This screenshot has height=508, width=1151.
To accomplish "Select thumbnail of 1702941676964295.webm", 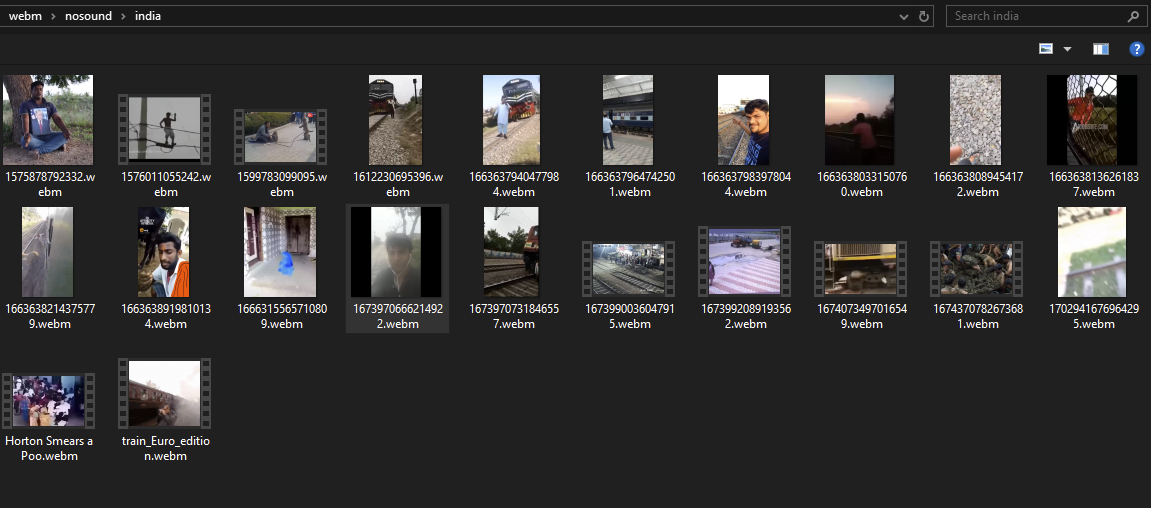I will click(x=1092, y=252).
